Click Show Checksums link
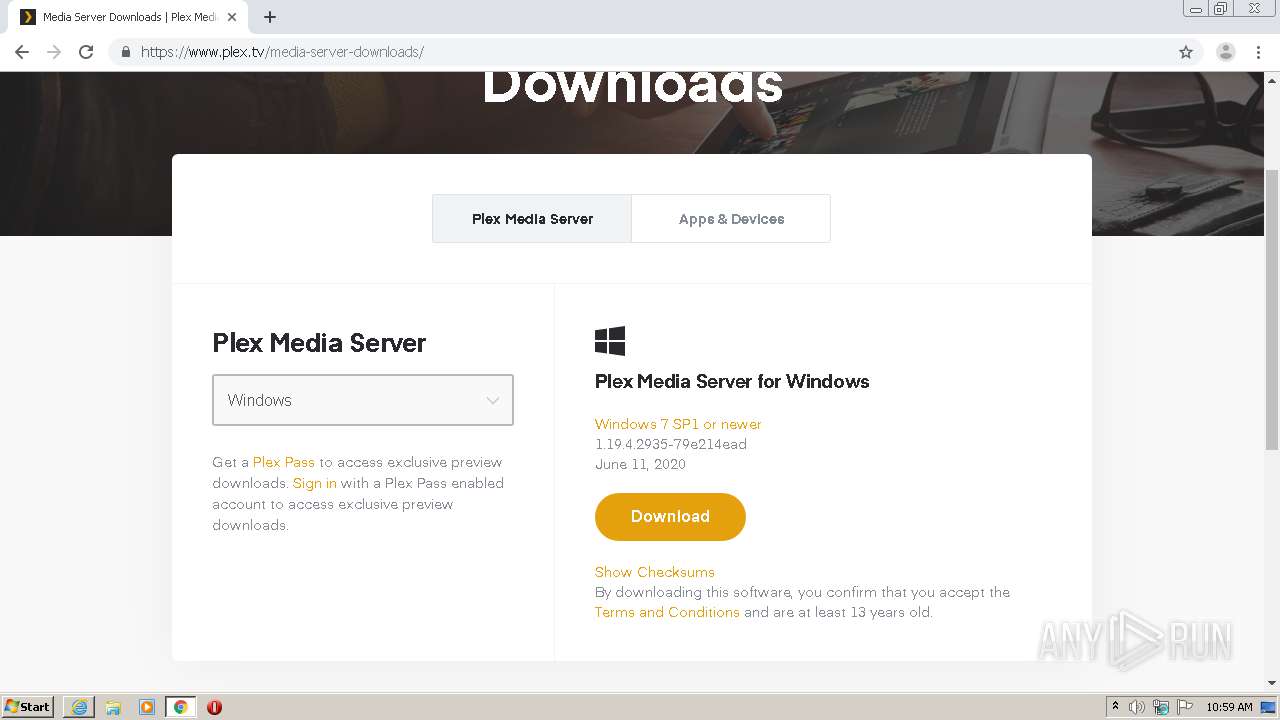 [x=655, y=572]
